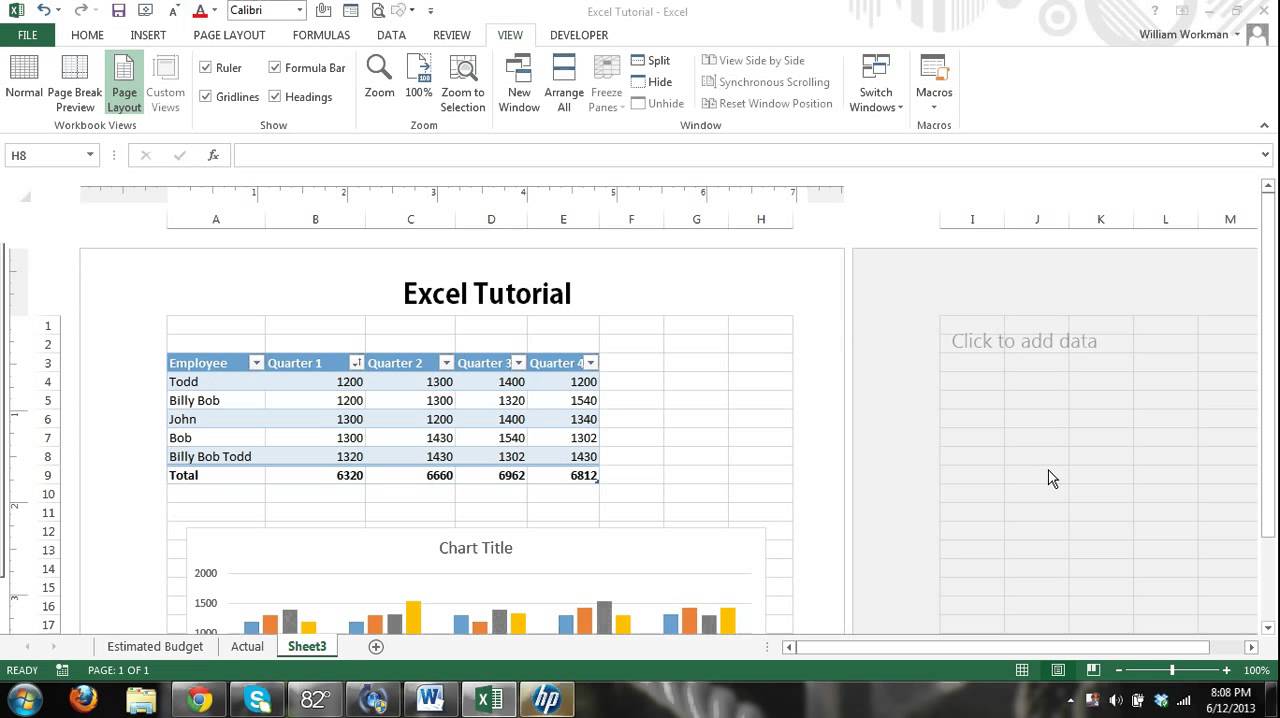Screen dimensions: 1280x718
Task: Expand the Calibri font dropdown
Action: click(299, 11)
